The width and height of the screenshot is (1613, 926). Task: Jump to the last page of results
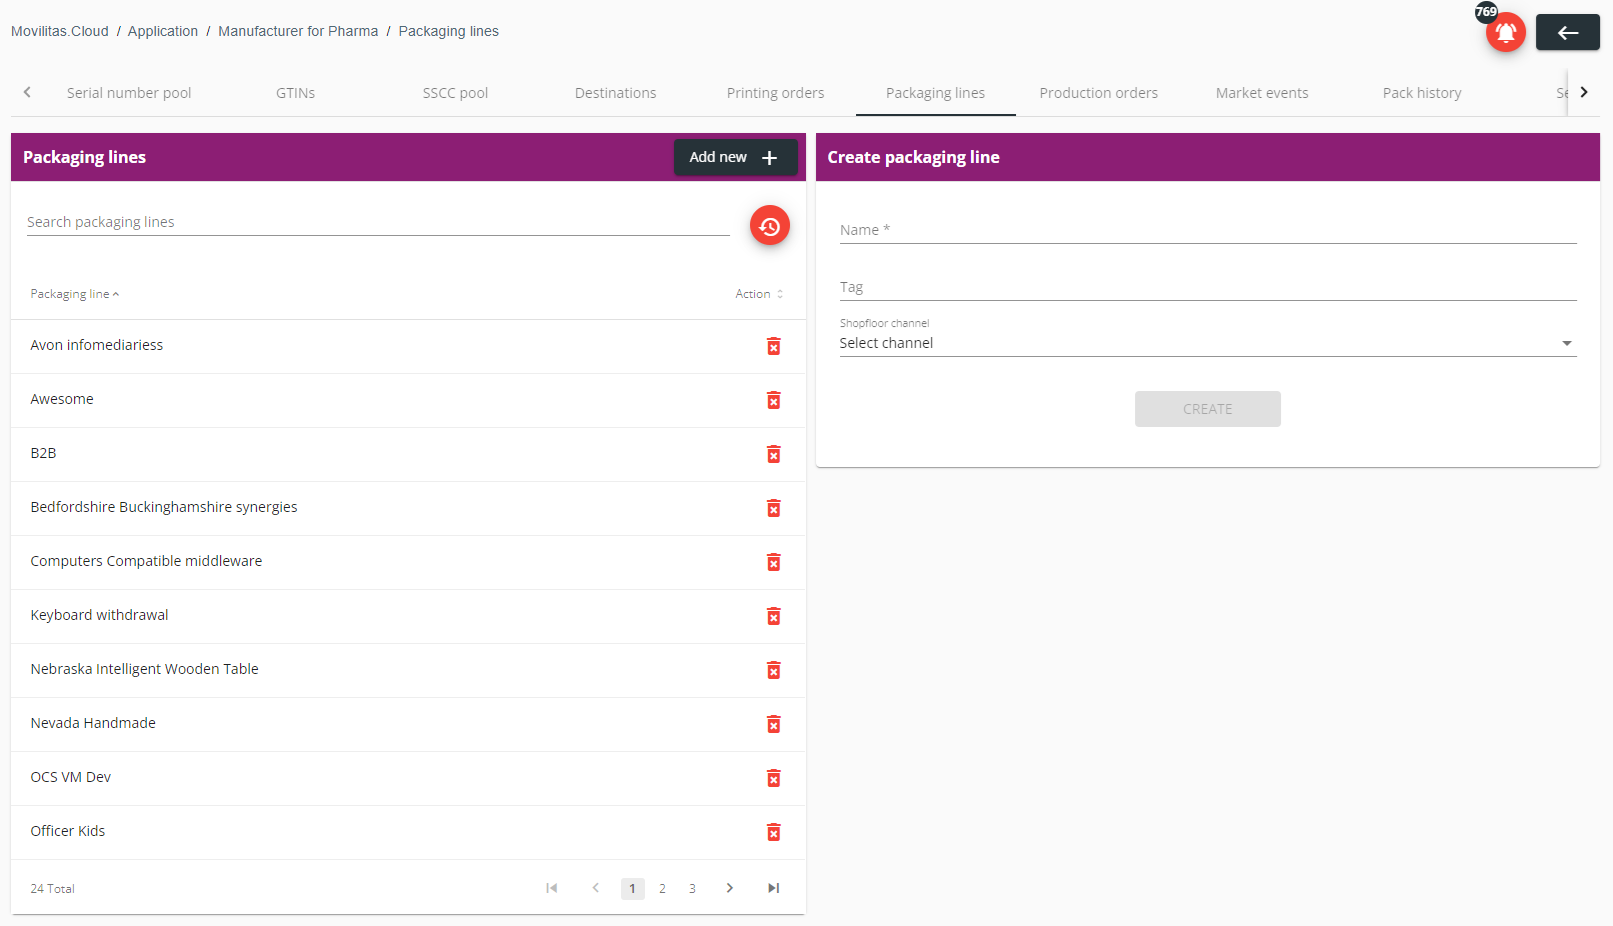pos(773,888)
